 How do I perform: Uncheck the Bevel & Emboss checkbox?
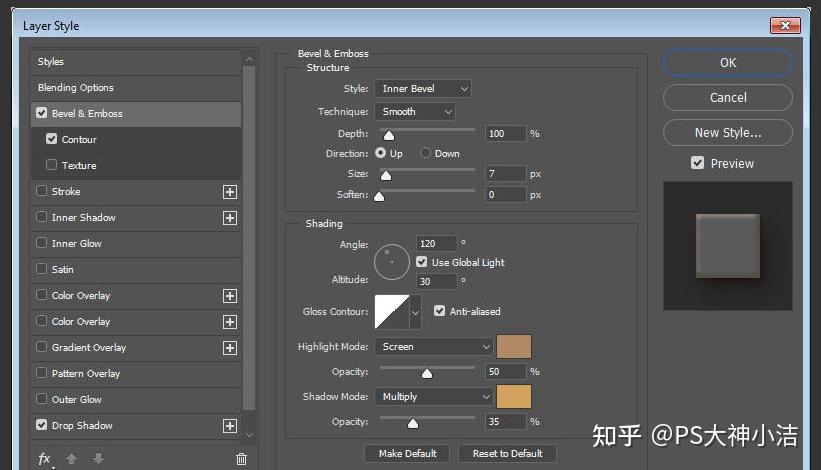point(42,113)
